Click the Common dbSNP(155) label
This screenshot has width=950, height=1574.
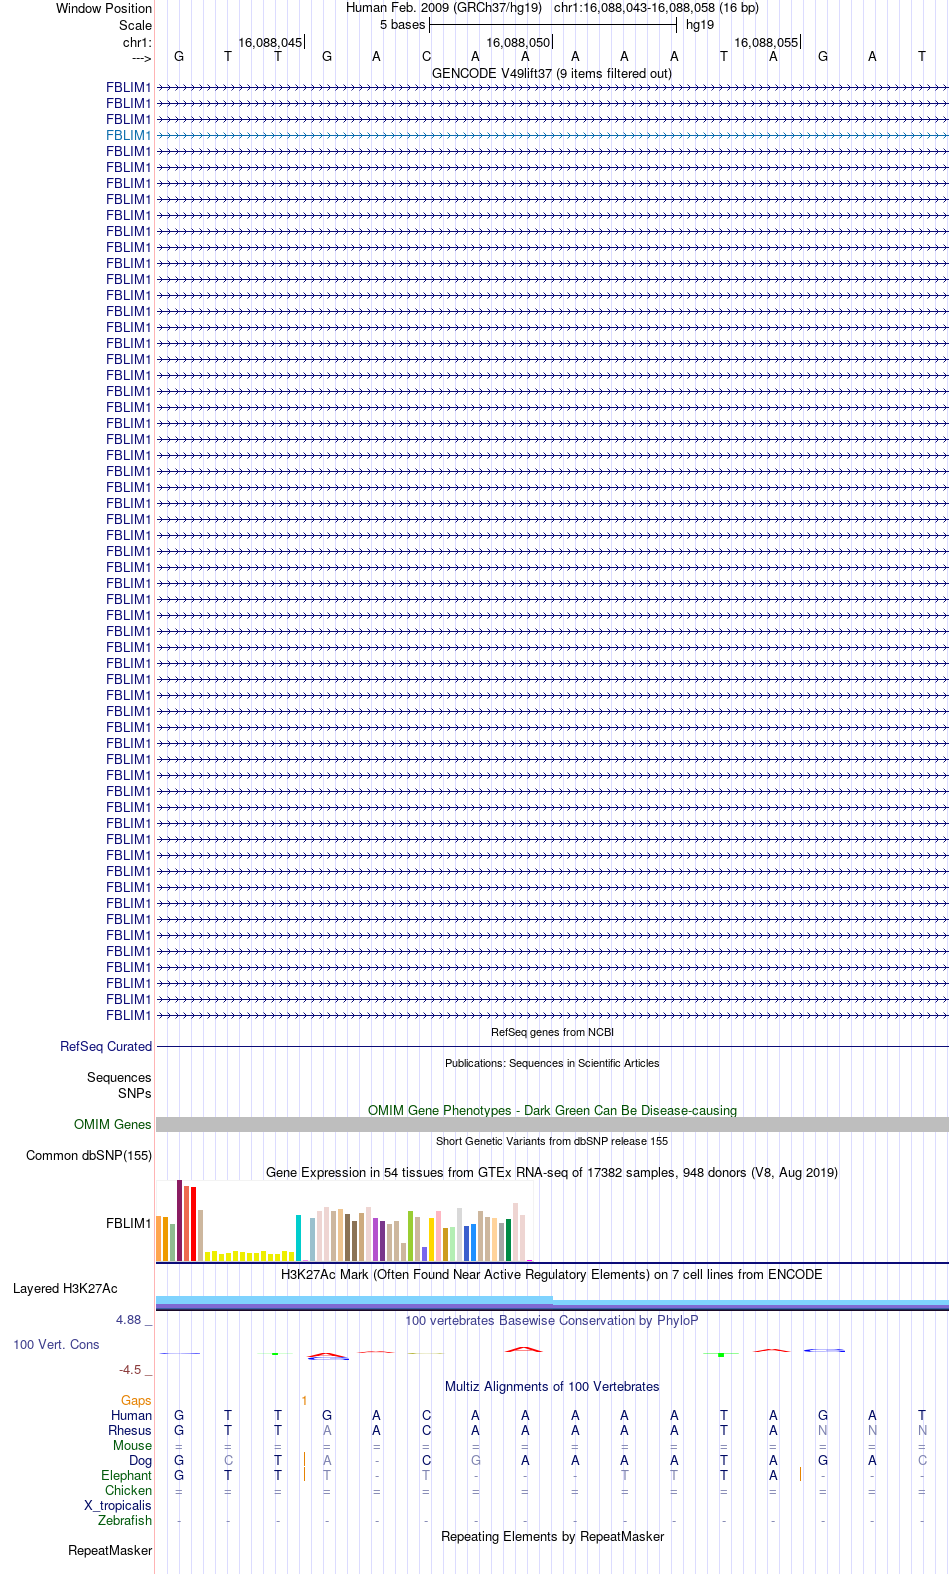(x=89, y=1155)
